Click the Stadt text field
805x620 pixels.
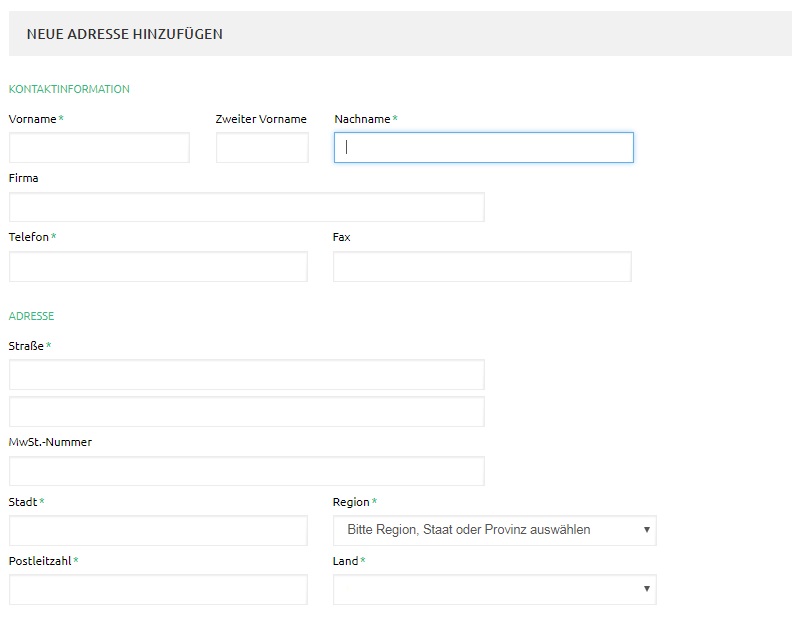[x=158, y=531]
